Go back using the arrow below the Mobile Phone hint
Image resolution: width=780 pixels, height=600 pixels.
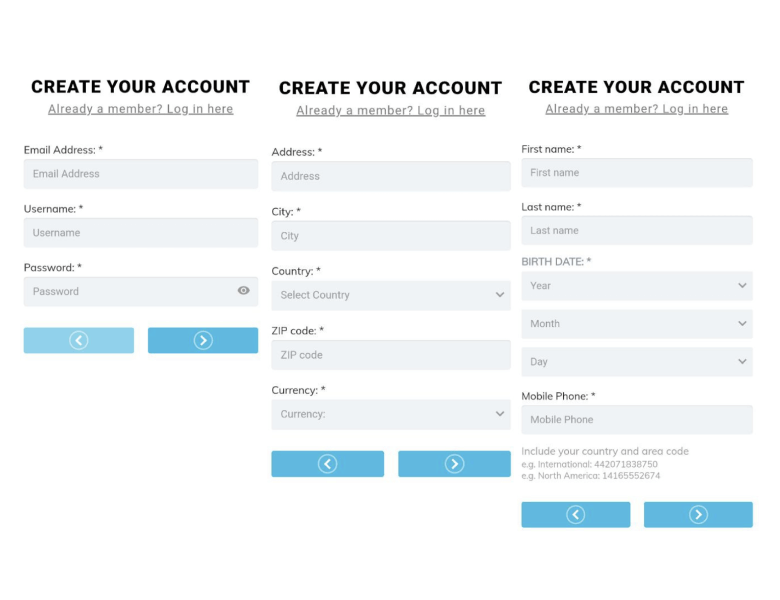(575, 515)
